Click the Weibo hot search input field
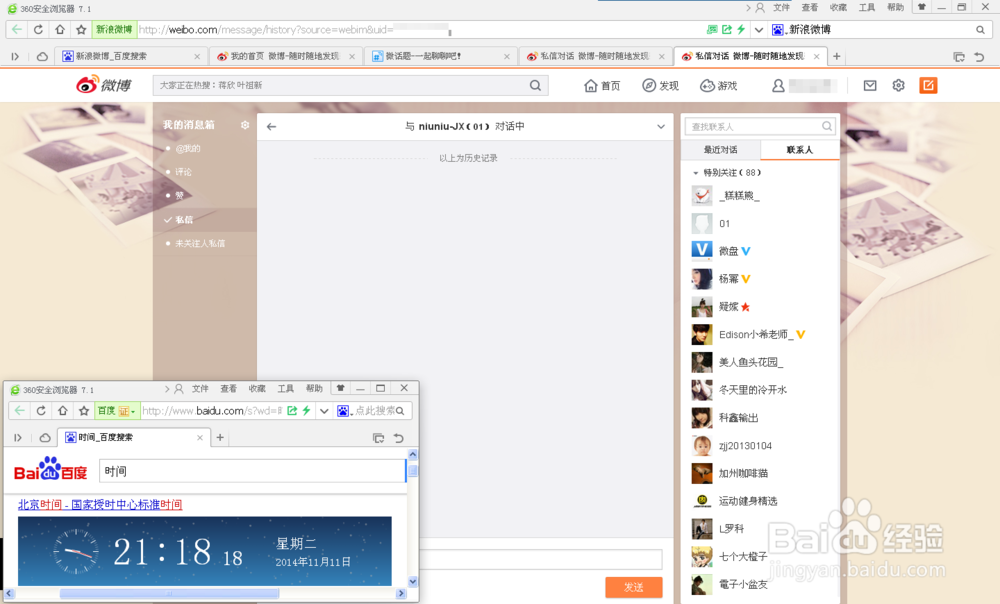This screenshot has width=1000, height=604. (x=330, y=86)
